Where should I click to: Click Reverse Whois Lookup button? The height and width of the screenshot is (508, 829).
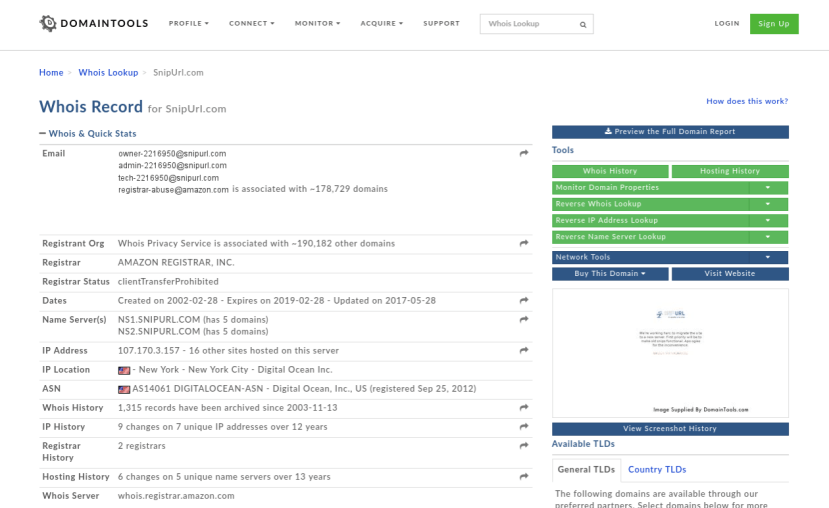pyautogui.click(x=650, y=204)
